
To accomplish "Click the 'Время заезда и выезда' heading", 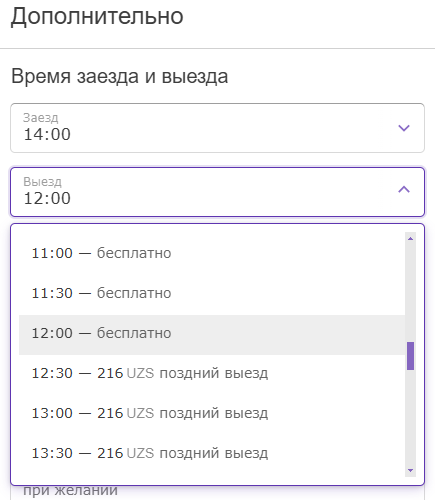I will pyautogui.click(x=120, y=76).
